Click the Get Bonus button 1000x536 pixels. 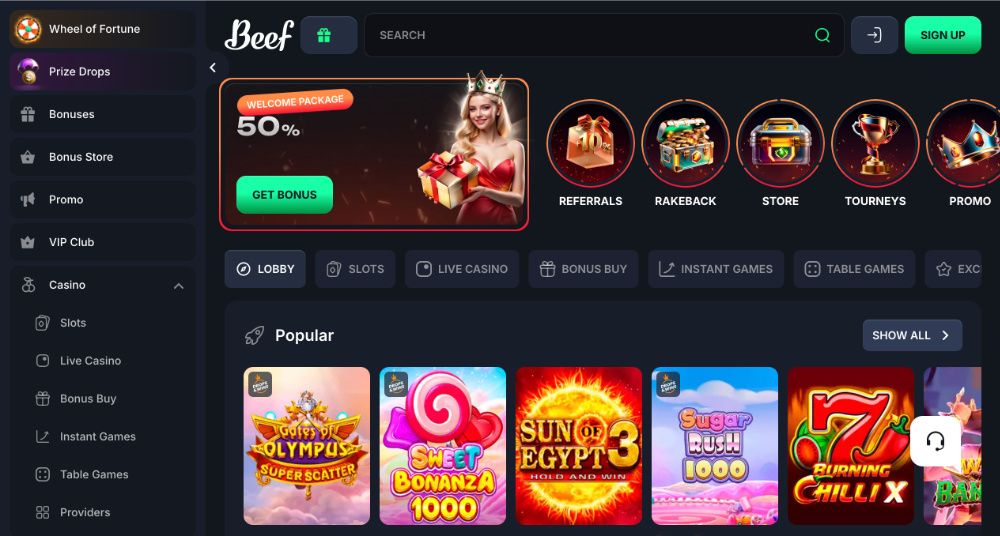point(284,195)
